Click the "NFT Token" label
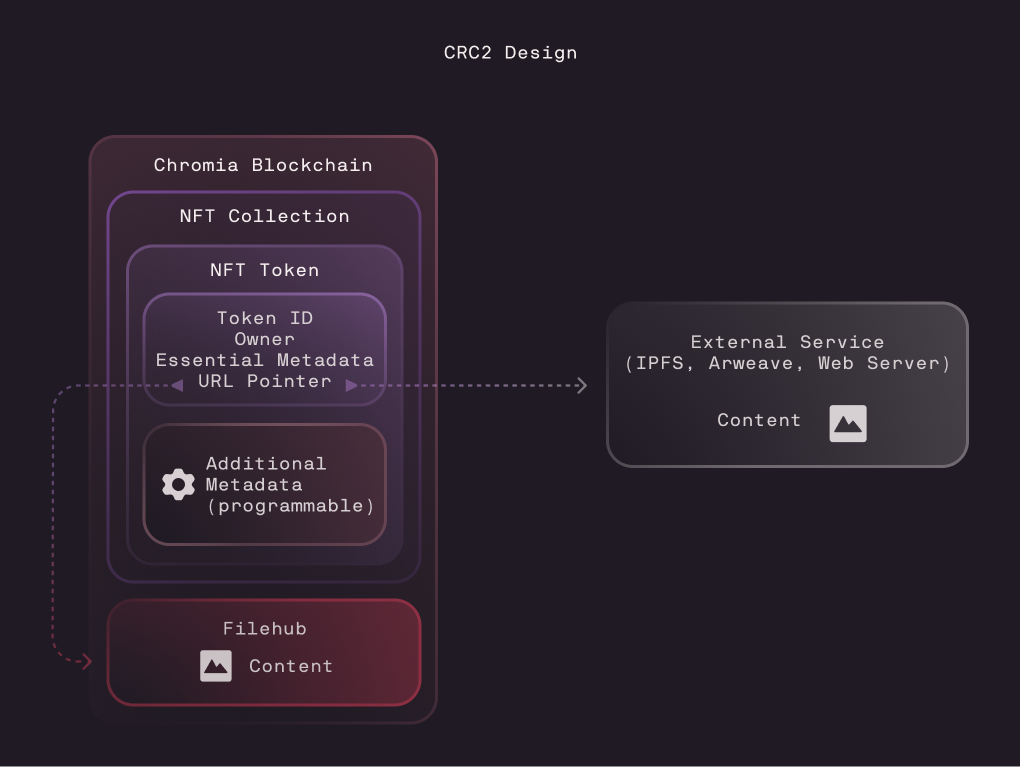Image resolution: width=1020 pixels, height=767 pixels. (x=265, y=270)
